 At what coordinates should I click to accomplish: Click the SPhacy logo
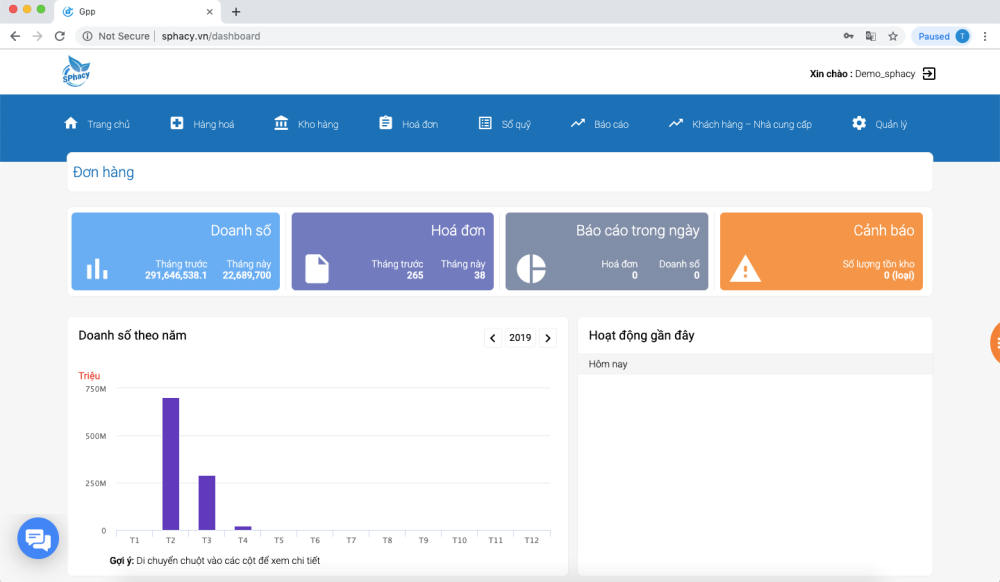click(76, 71)
